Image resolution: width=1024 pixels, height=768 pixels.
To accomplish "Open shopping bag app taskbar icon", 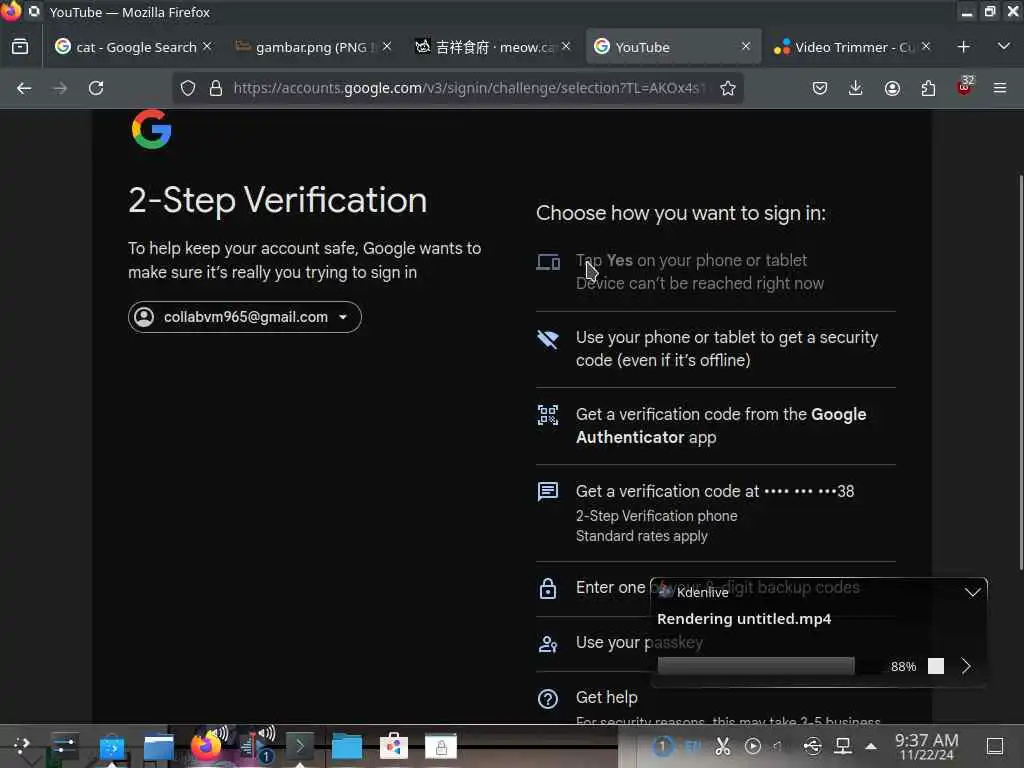I will tap(394, 746).
